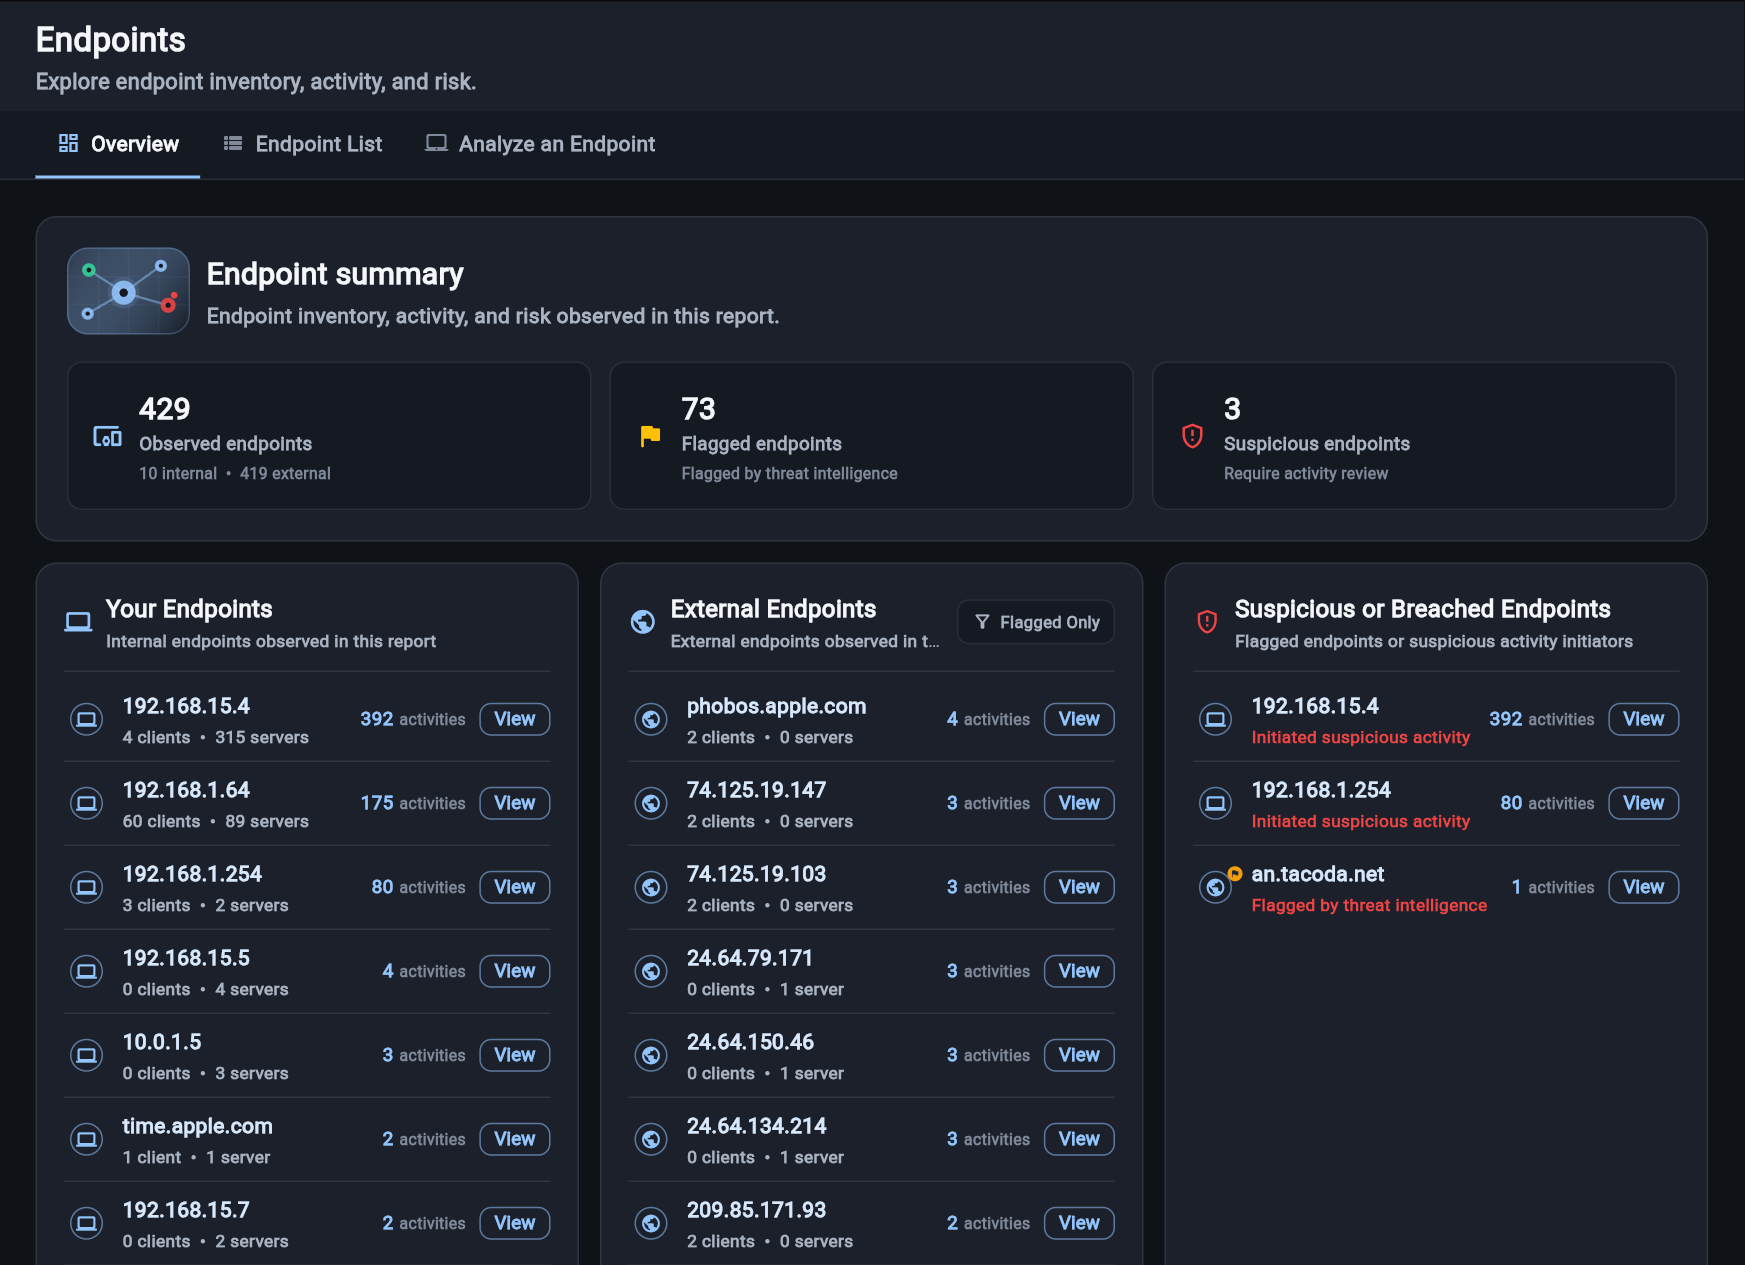Click flagged globe icon for an.tacoda.net
This screenshot has height=1265, width=1745.
[x=1216, y=887]
